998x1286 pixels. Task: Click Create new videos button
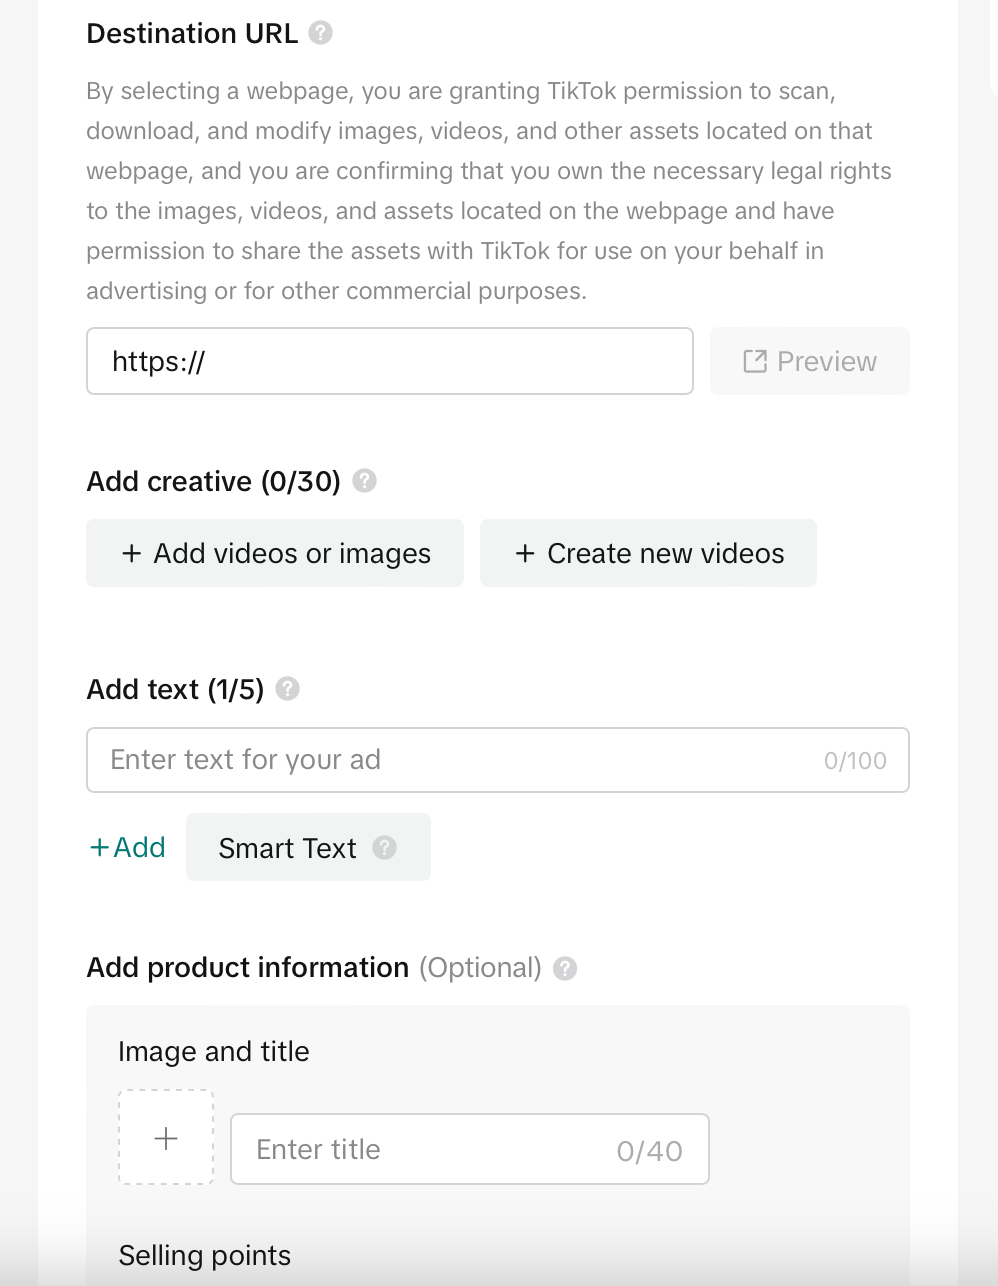pos(648,553)
